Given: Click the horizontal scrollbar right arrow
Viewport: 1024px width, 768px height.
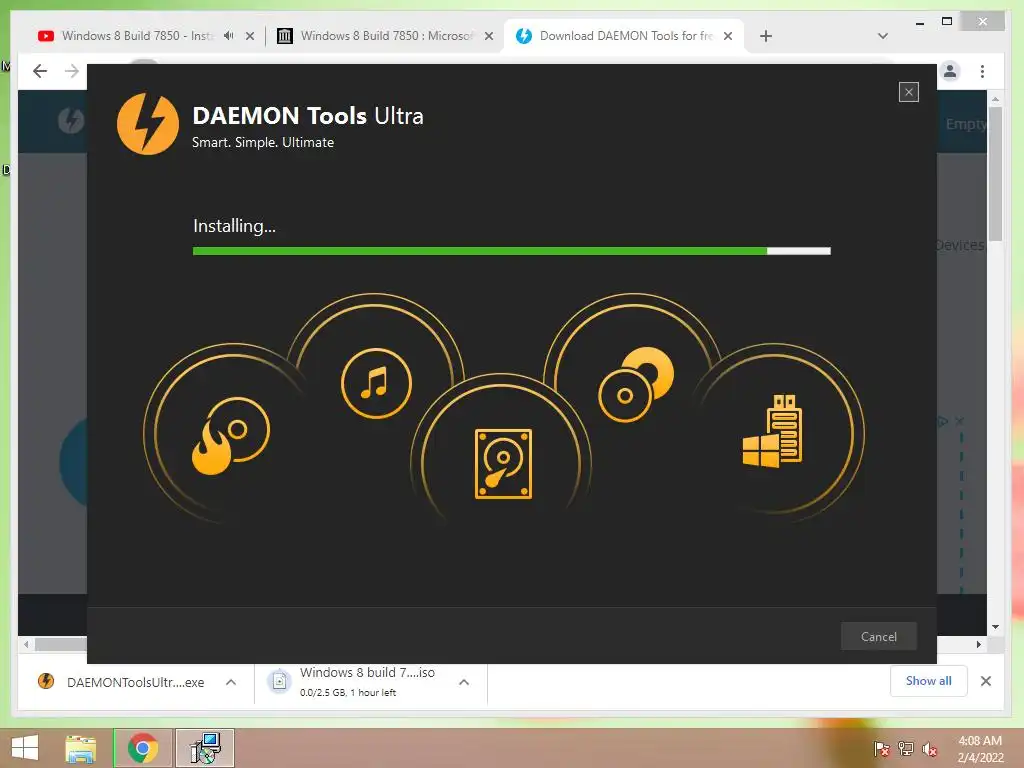Looking at the screenshot, I should pos(979,645).
